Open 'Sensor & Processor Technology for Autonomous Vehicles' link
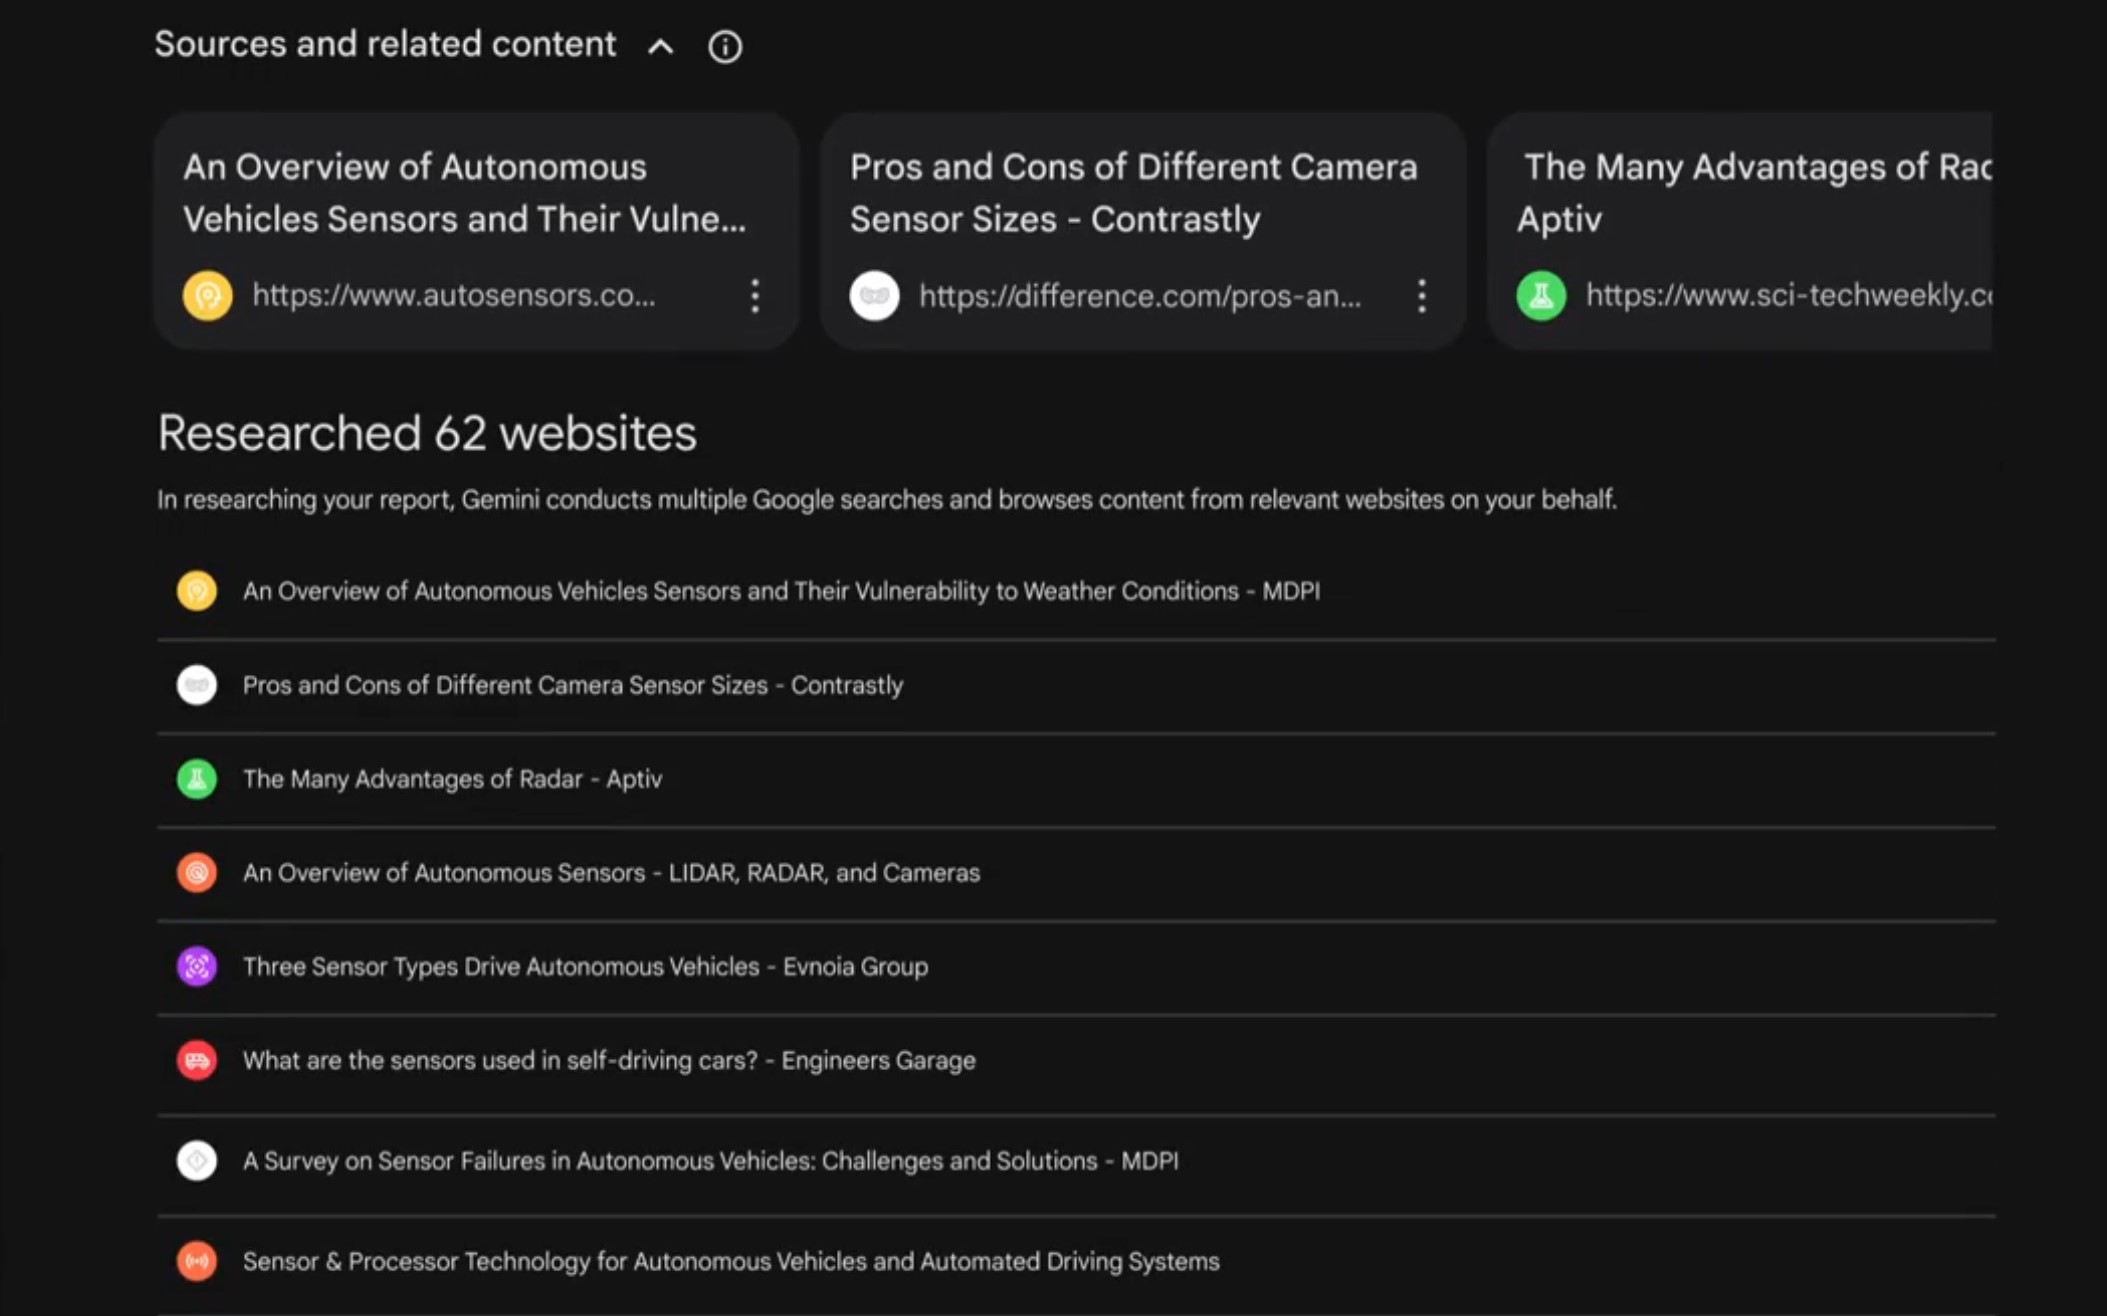Image resolution: width=2107 pixels, height=1316 pixels. [731, 1261]
